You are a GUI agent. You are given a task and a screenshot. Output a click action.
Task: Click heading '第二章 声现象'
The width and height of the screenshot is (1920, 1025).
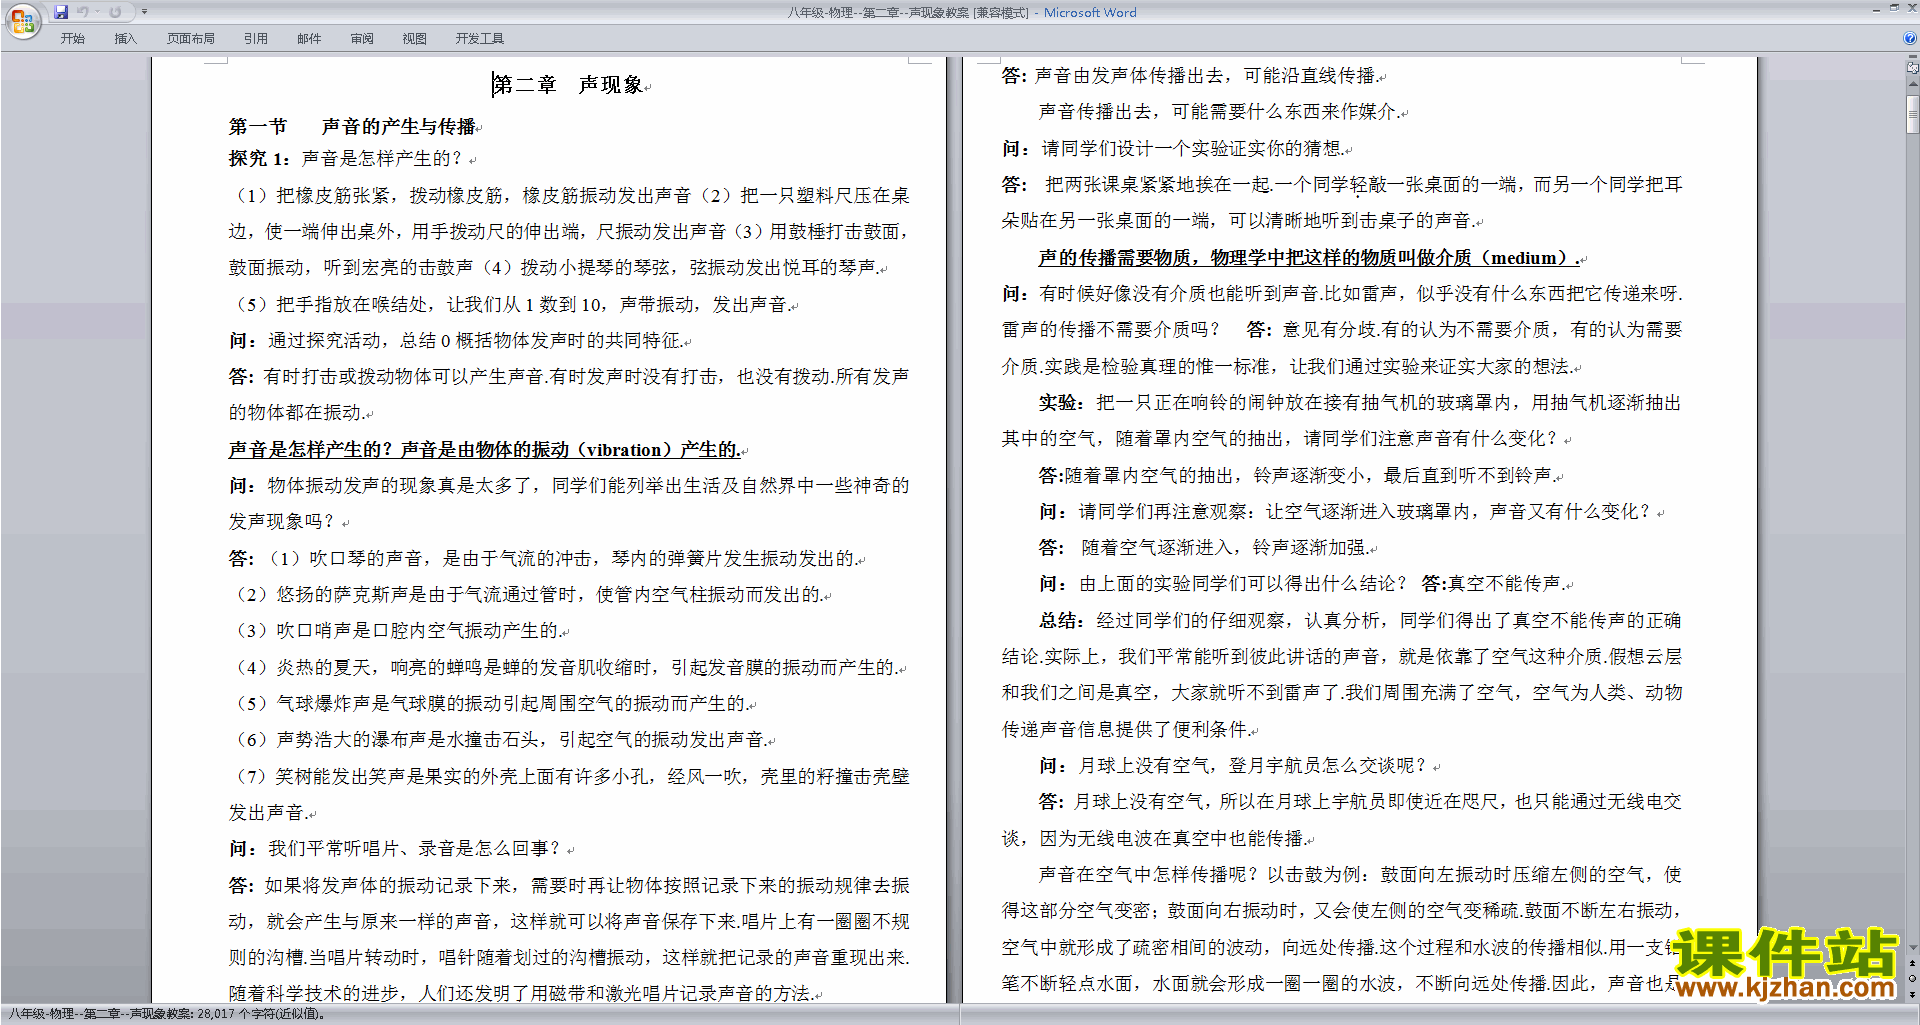point(568,85)
